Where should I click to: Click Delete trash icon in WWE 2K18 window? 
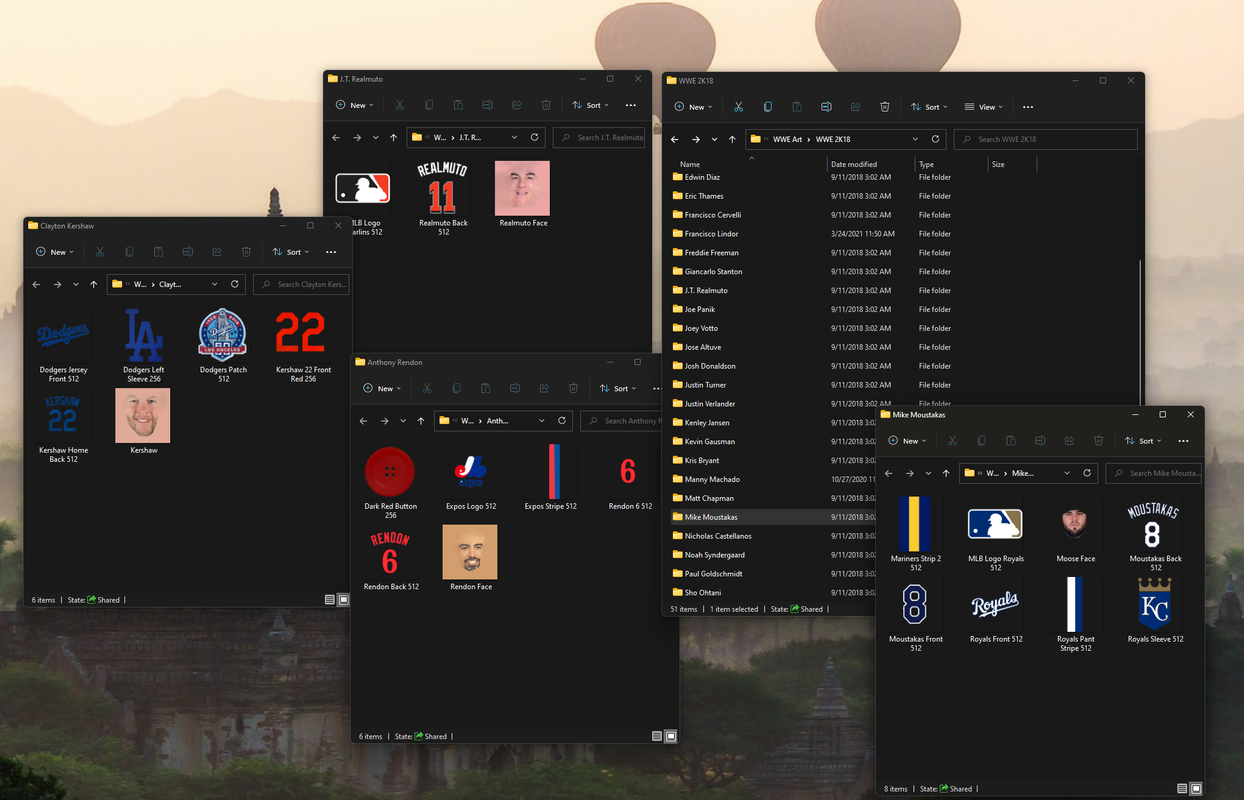[x=884, y=107]
